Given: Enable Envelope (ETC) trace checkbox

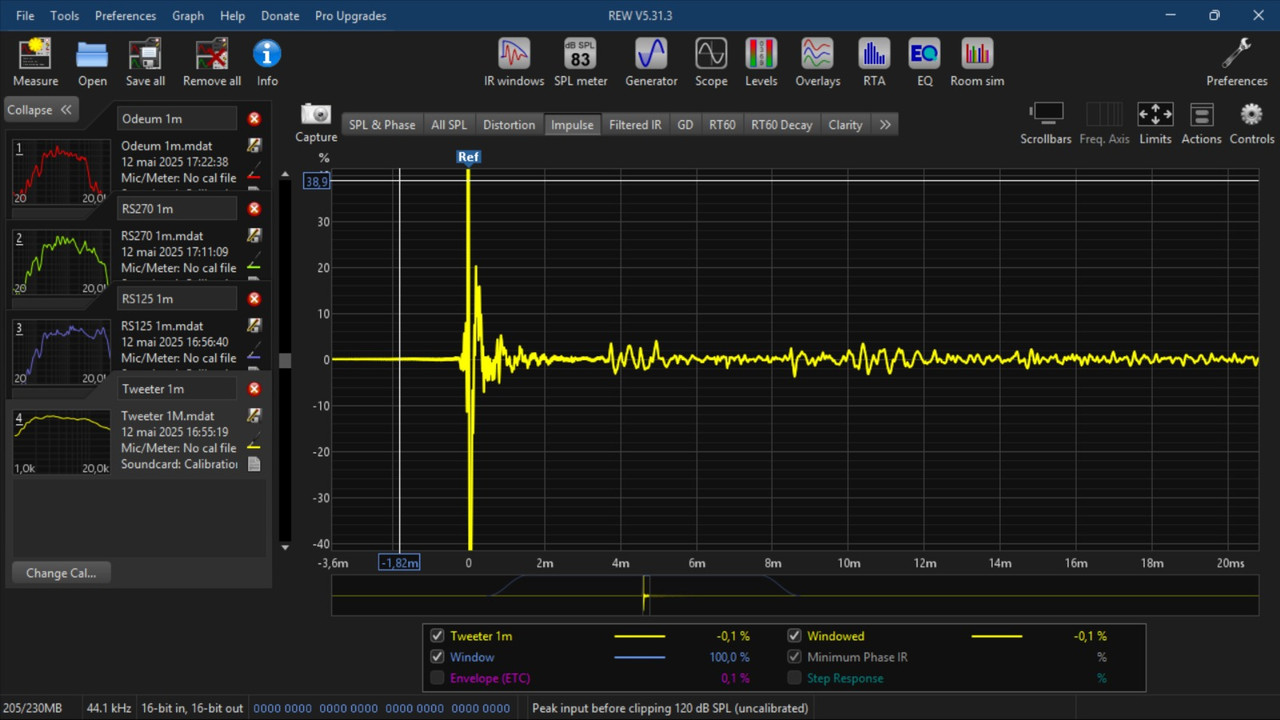Looking at the screenshot, I should point(437,678).
